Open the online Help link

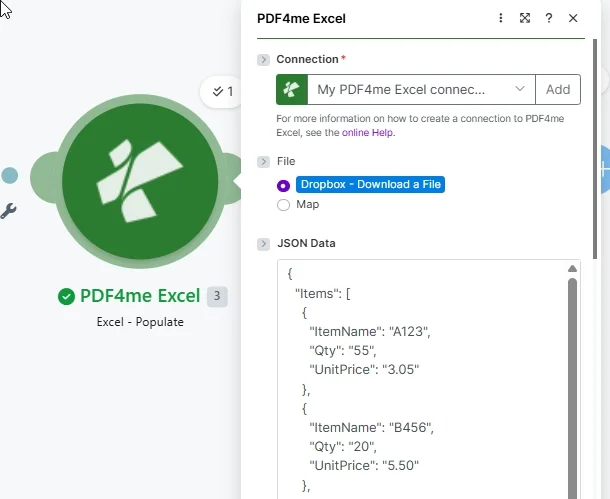click(x=367, y=133)
